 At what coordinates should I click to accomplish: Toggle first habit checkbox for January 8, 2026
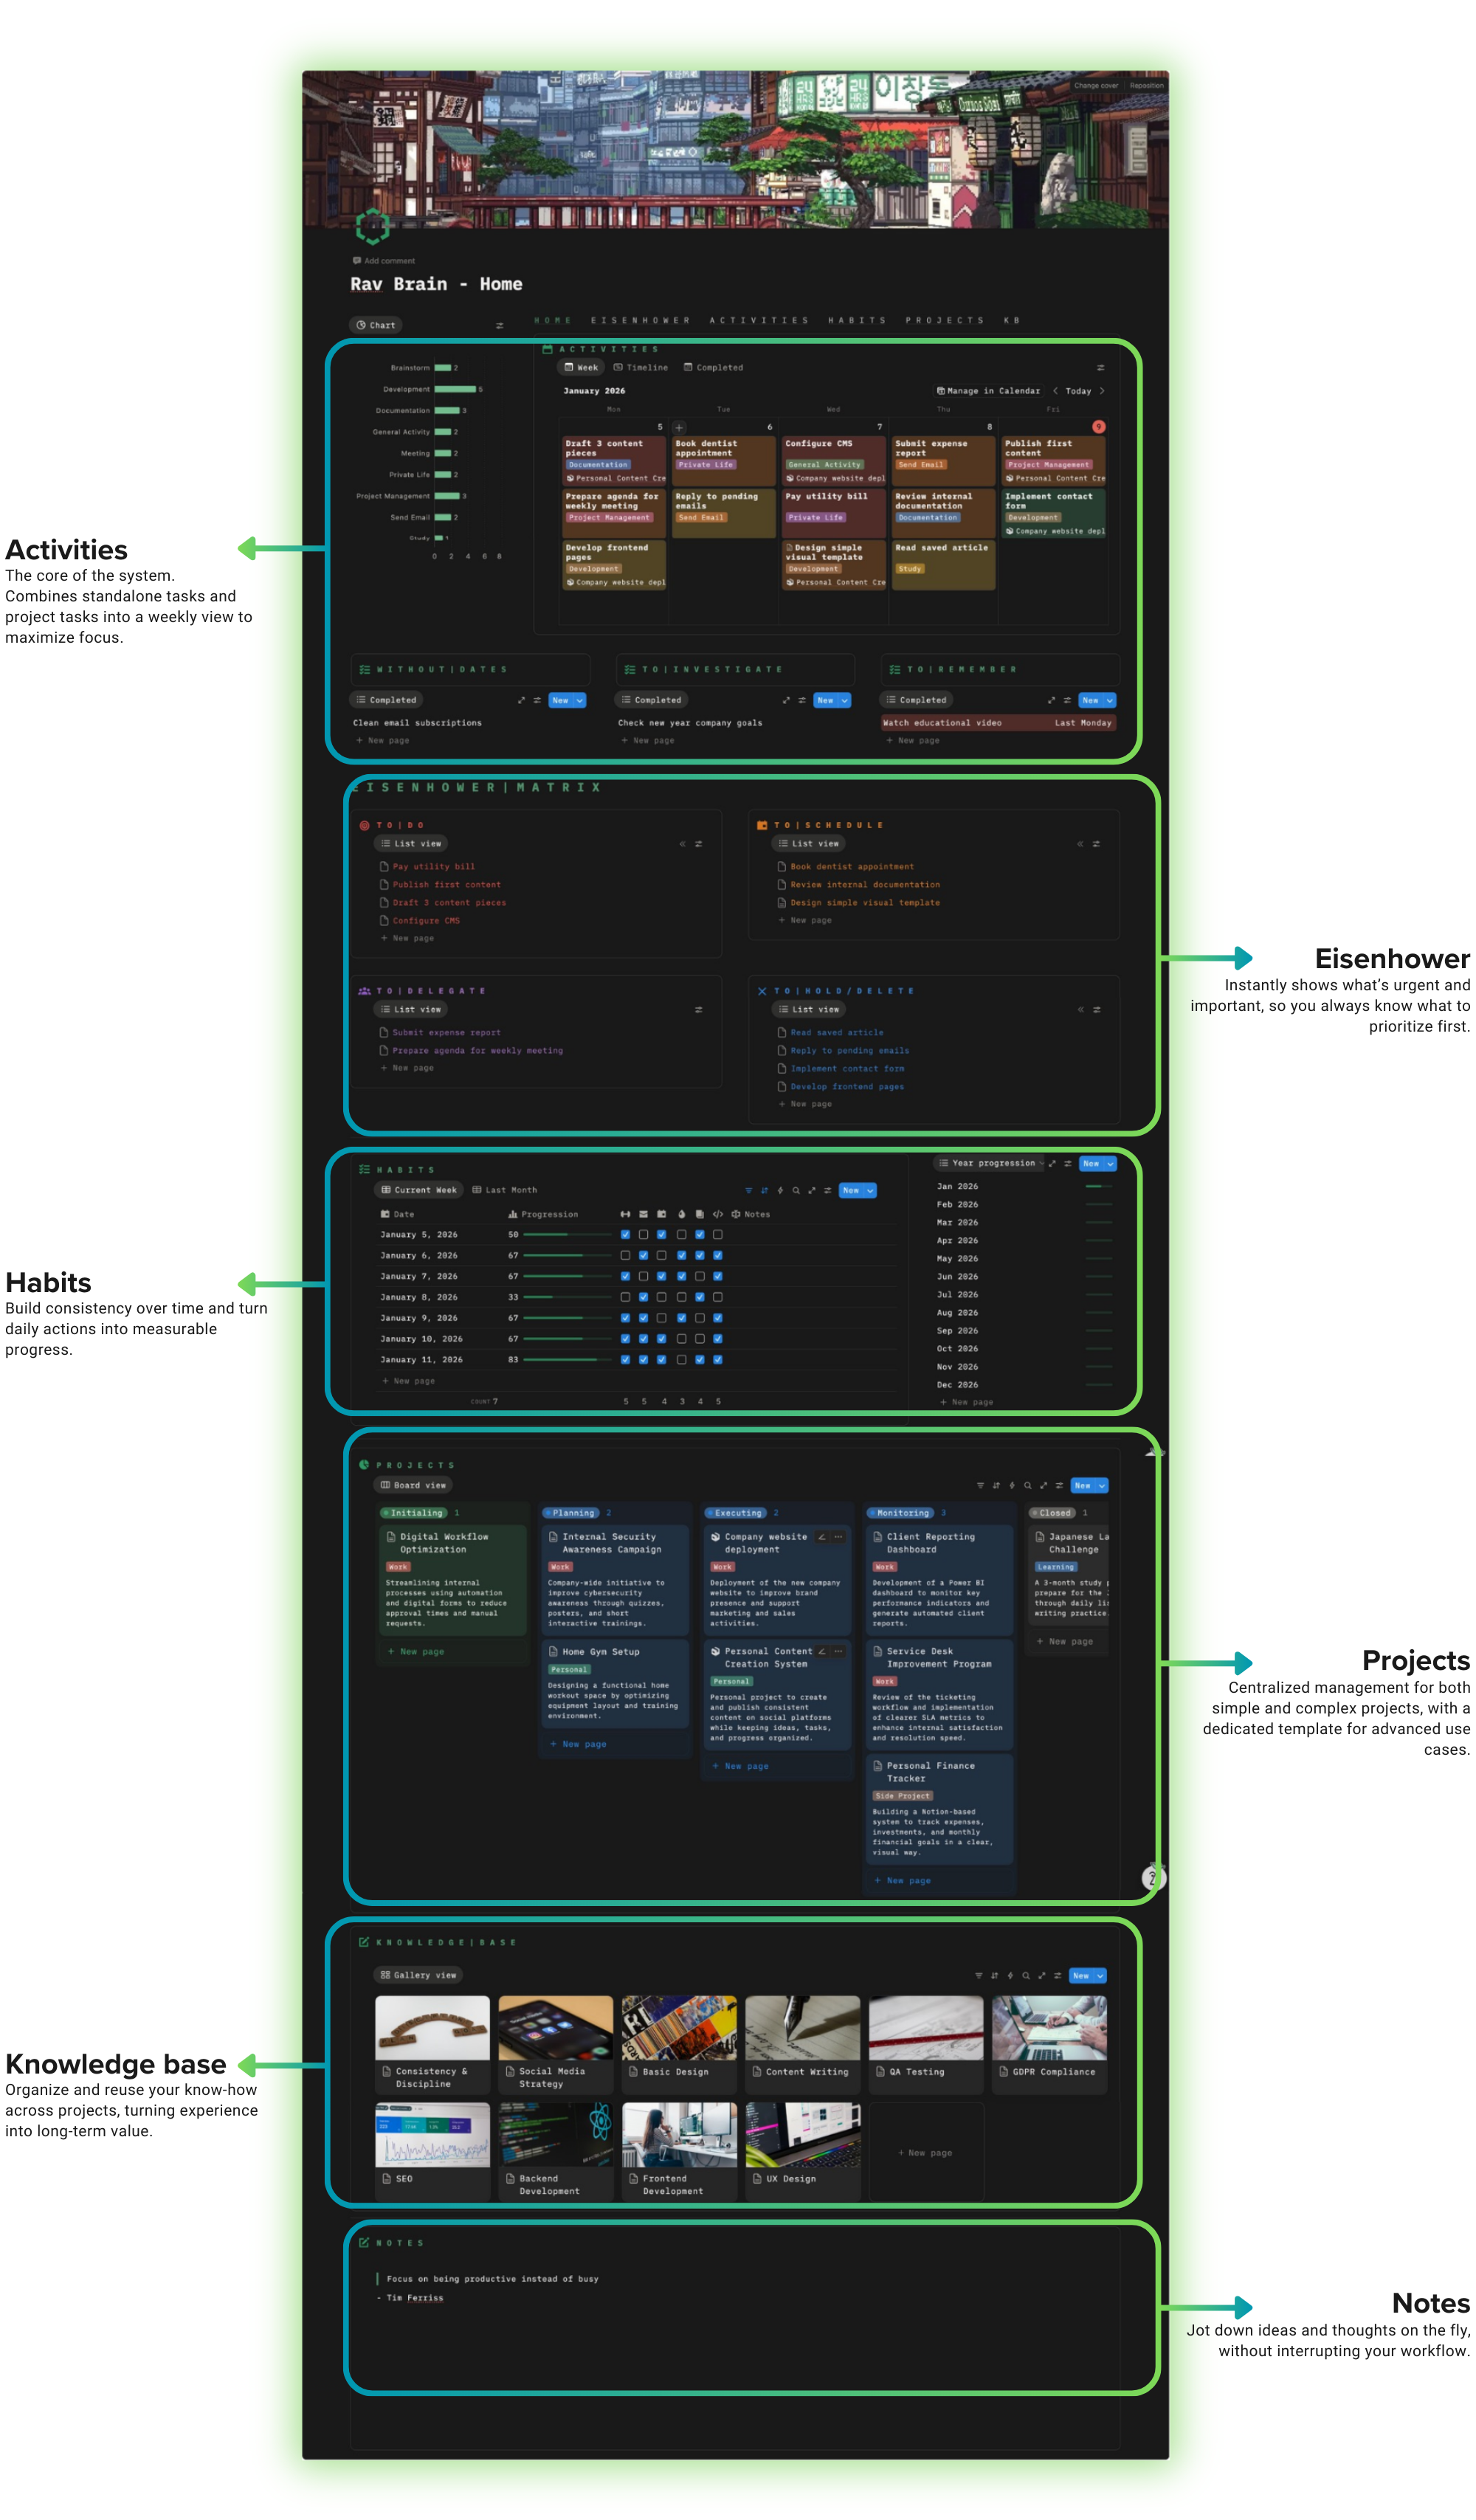tap(626, 1298)
